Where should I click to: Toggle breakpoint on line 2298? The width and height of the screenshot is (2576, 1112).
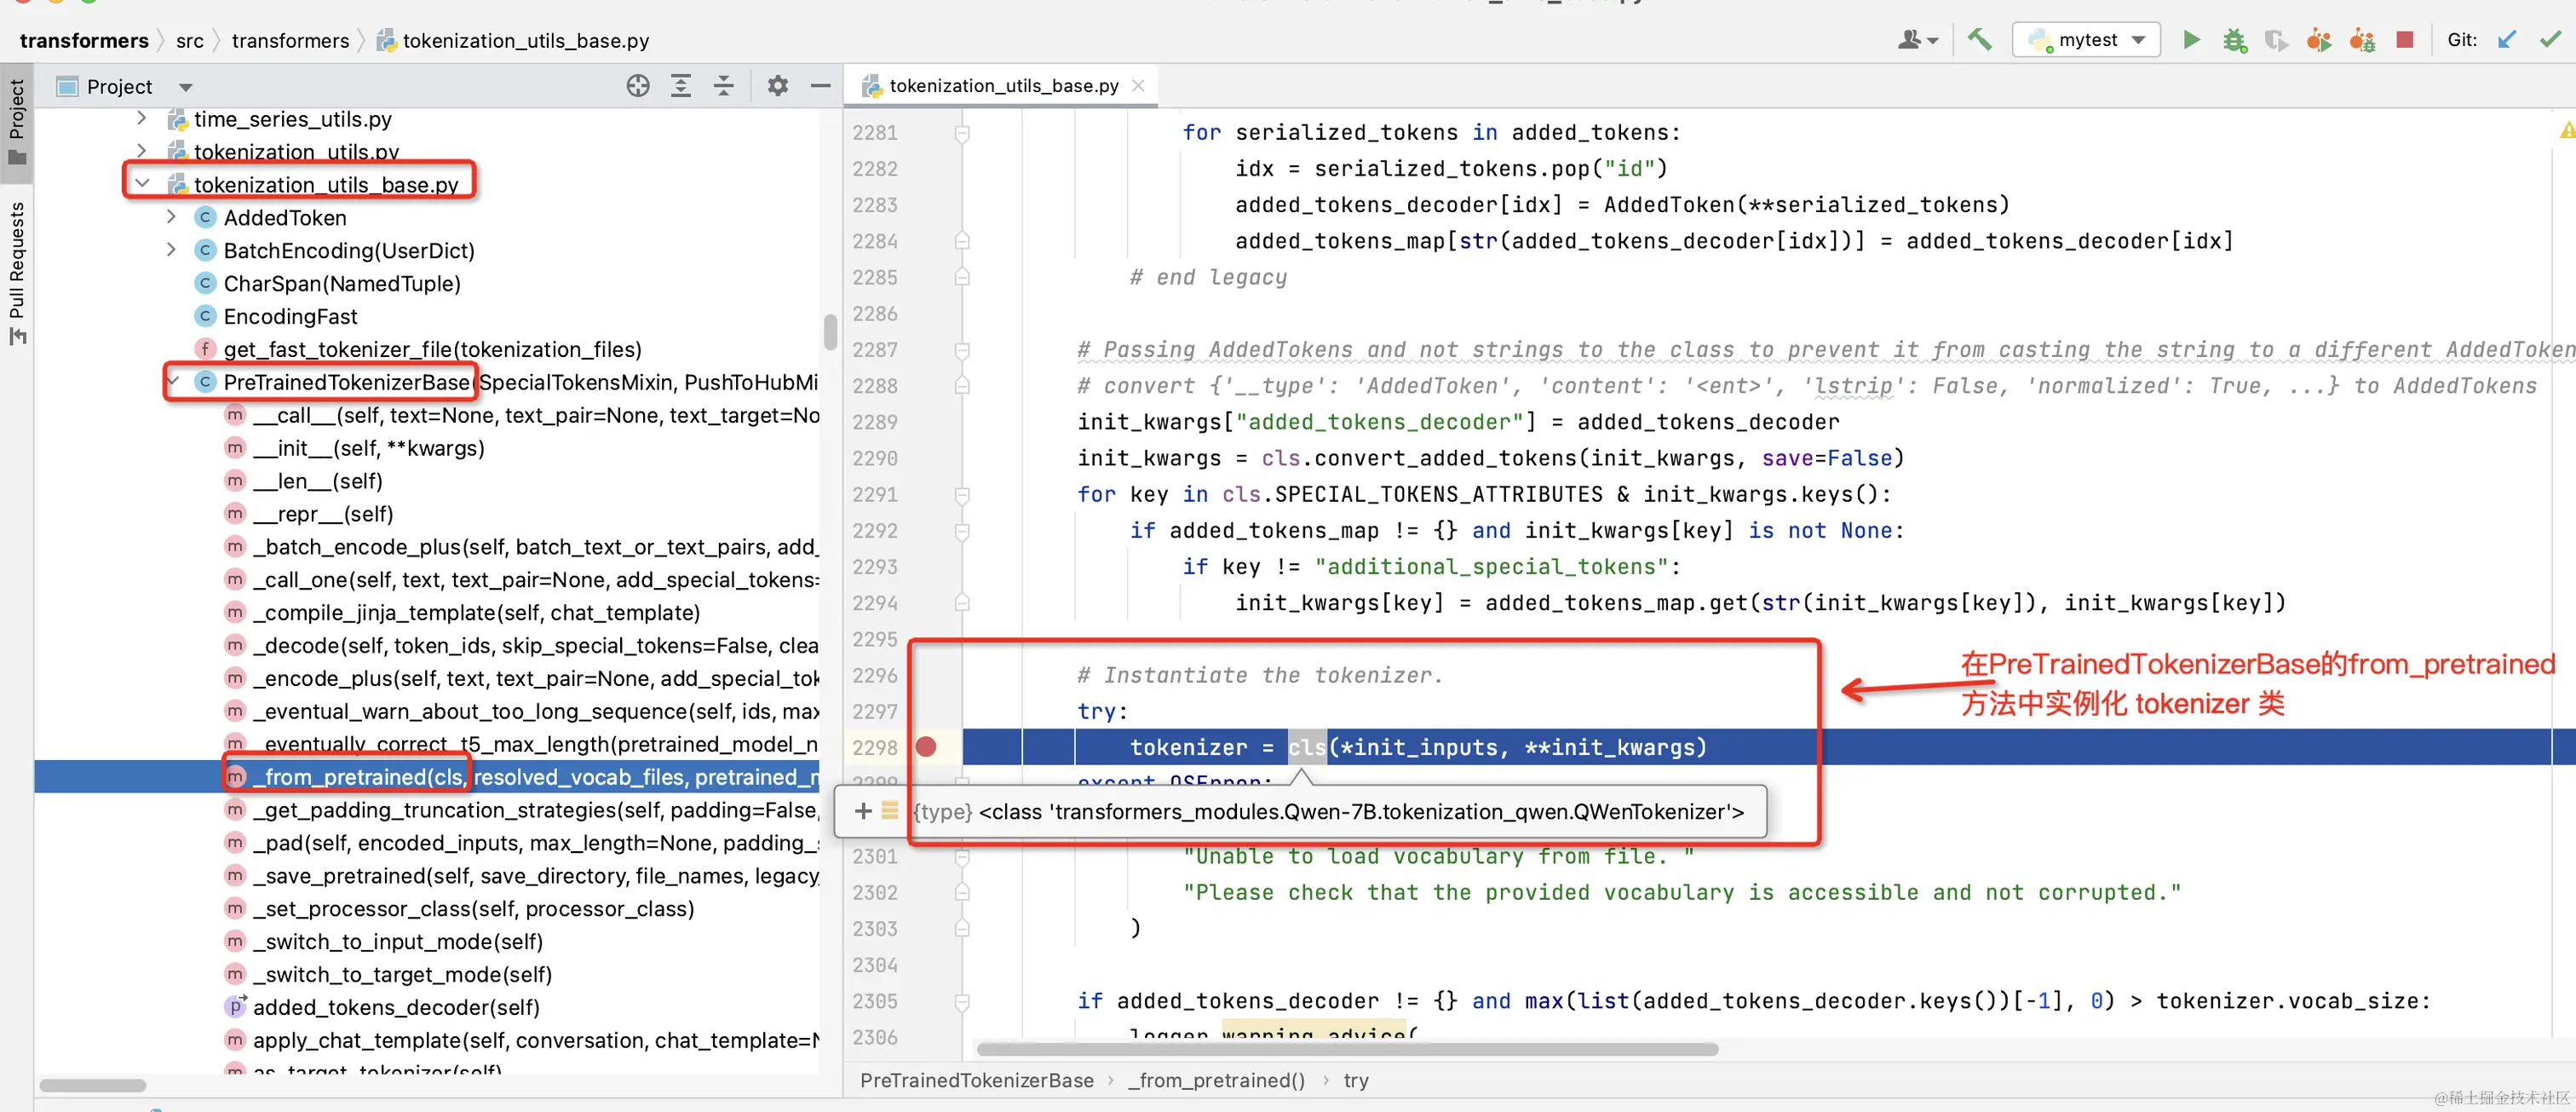(x=926, y=747)
